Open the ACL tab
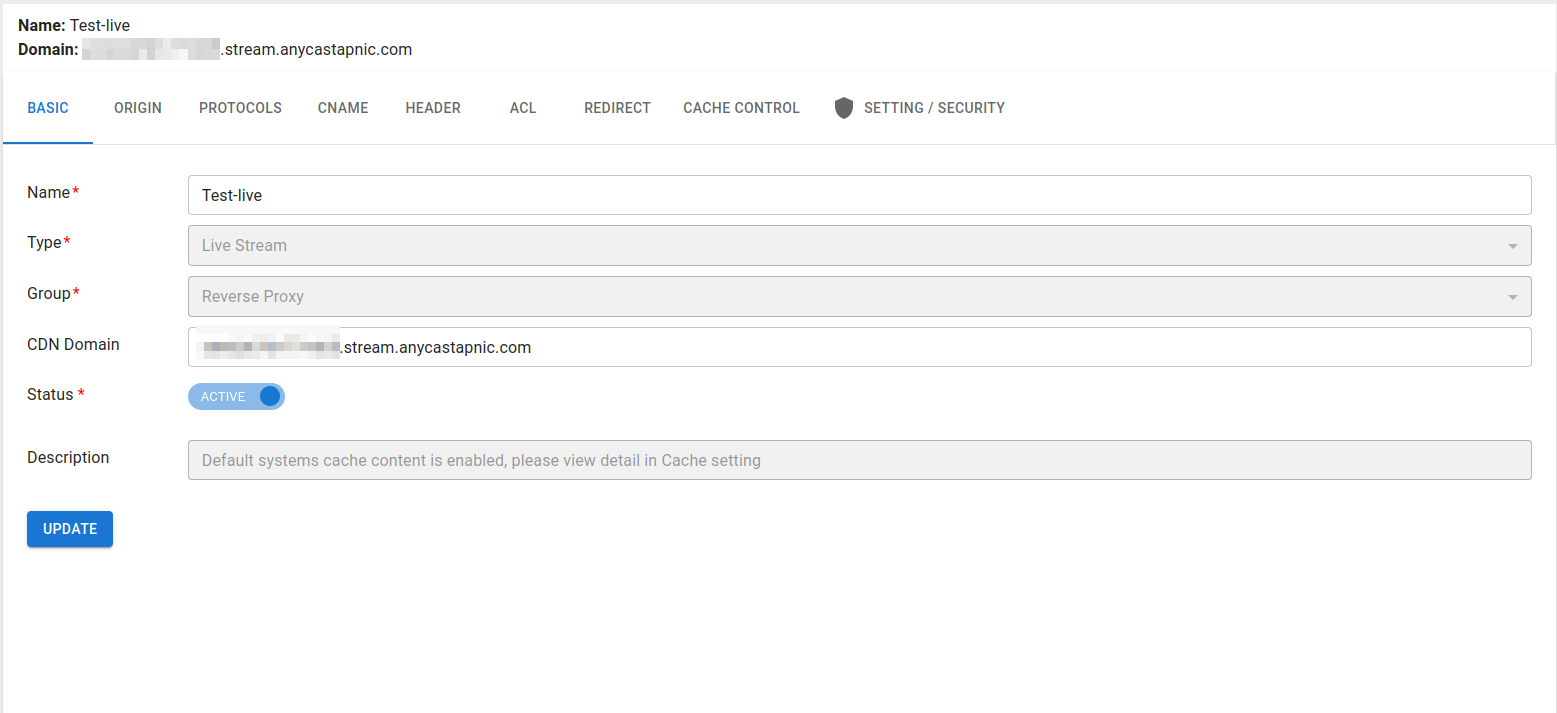 tap(523, 108)
